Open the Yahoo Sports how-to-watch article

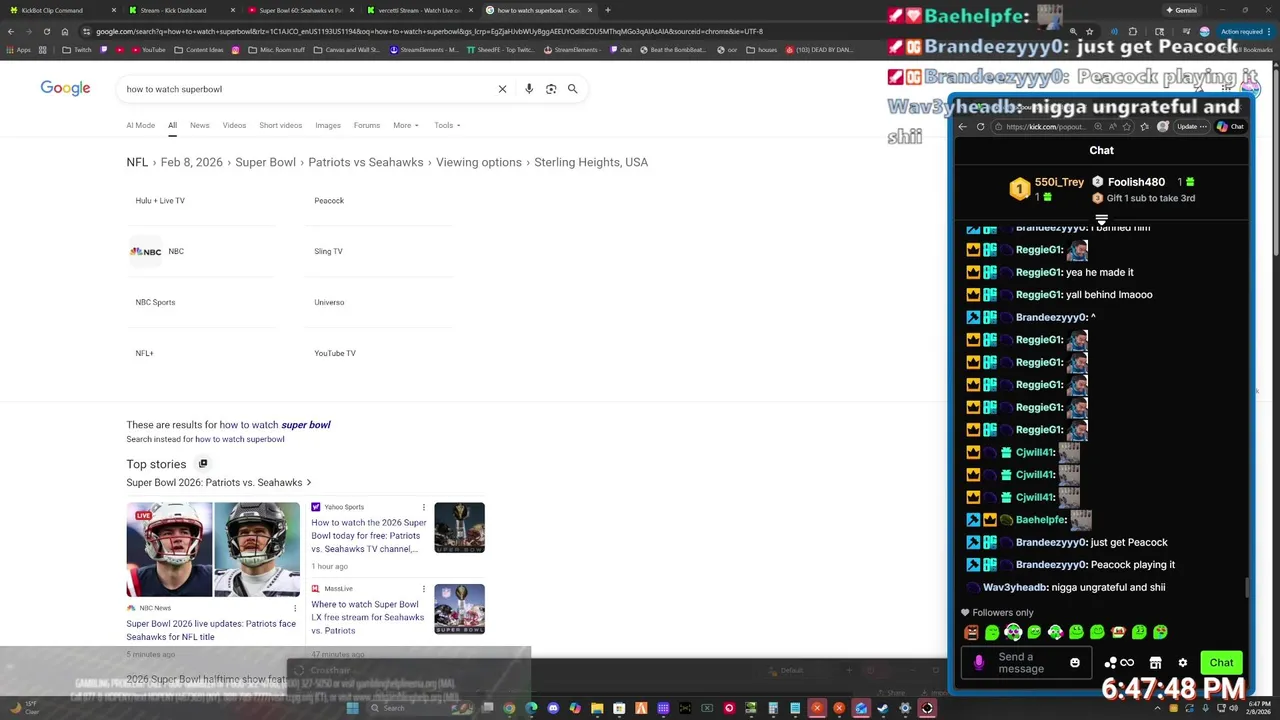click(x=368, y=536)
